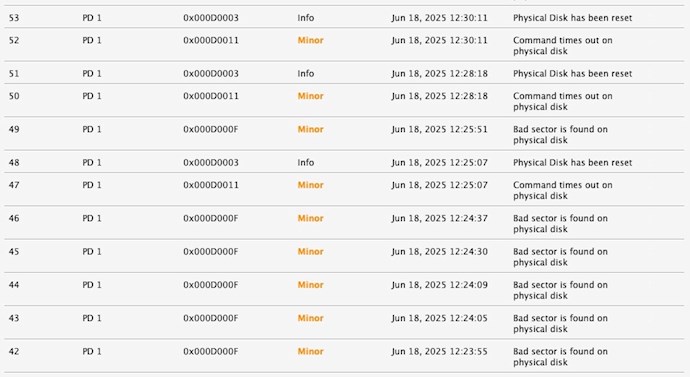This screenshot has width=690, height=377.
Task: Select event 52 Command times out
Action: point(345,45)
